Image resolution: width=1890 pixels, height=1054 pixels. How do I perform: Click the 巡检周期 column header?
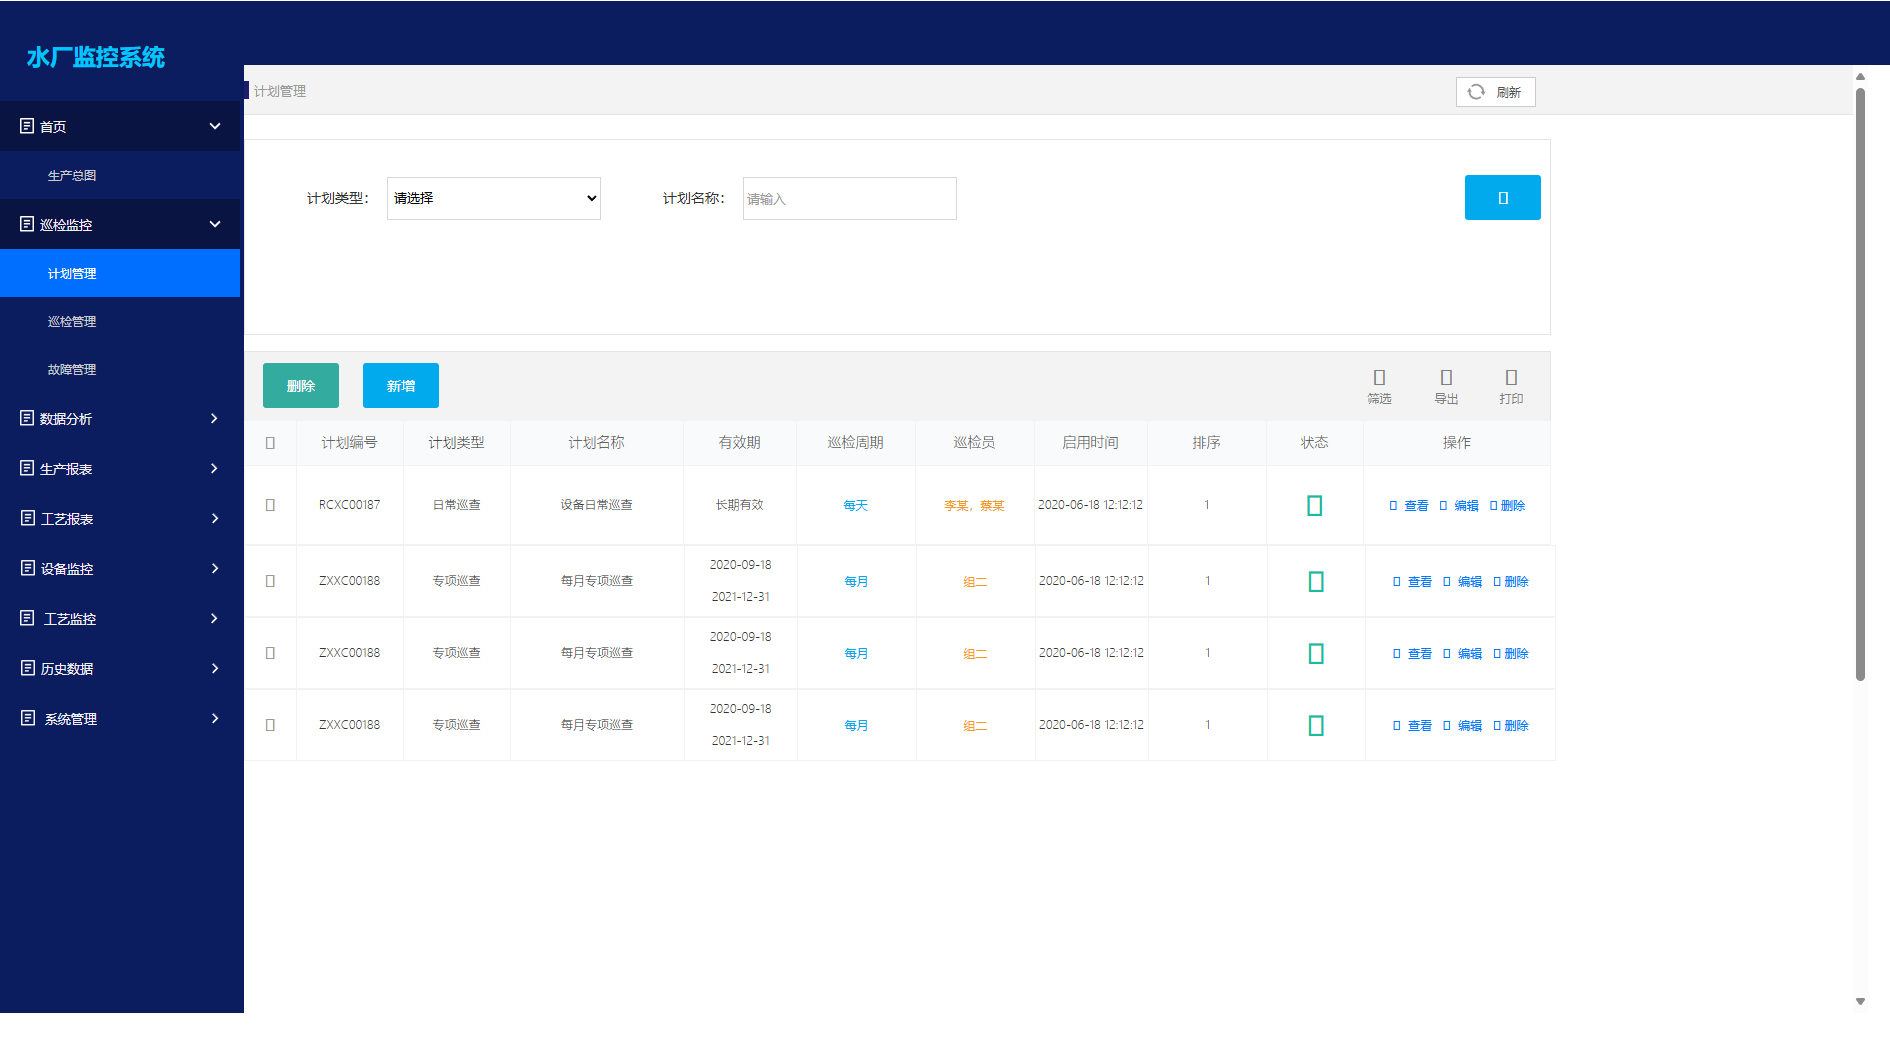855,443
